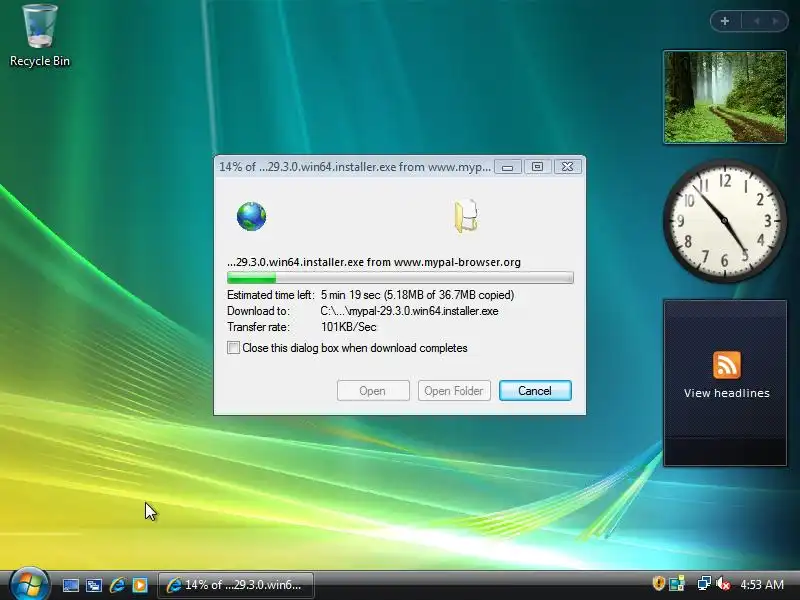
Task: Click the sidebar add gadget plus button
Action: 724,21
